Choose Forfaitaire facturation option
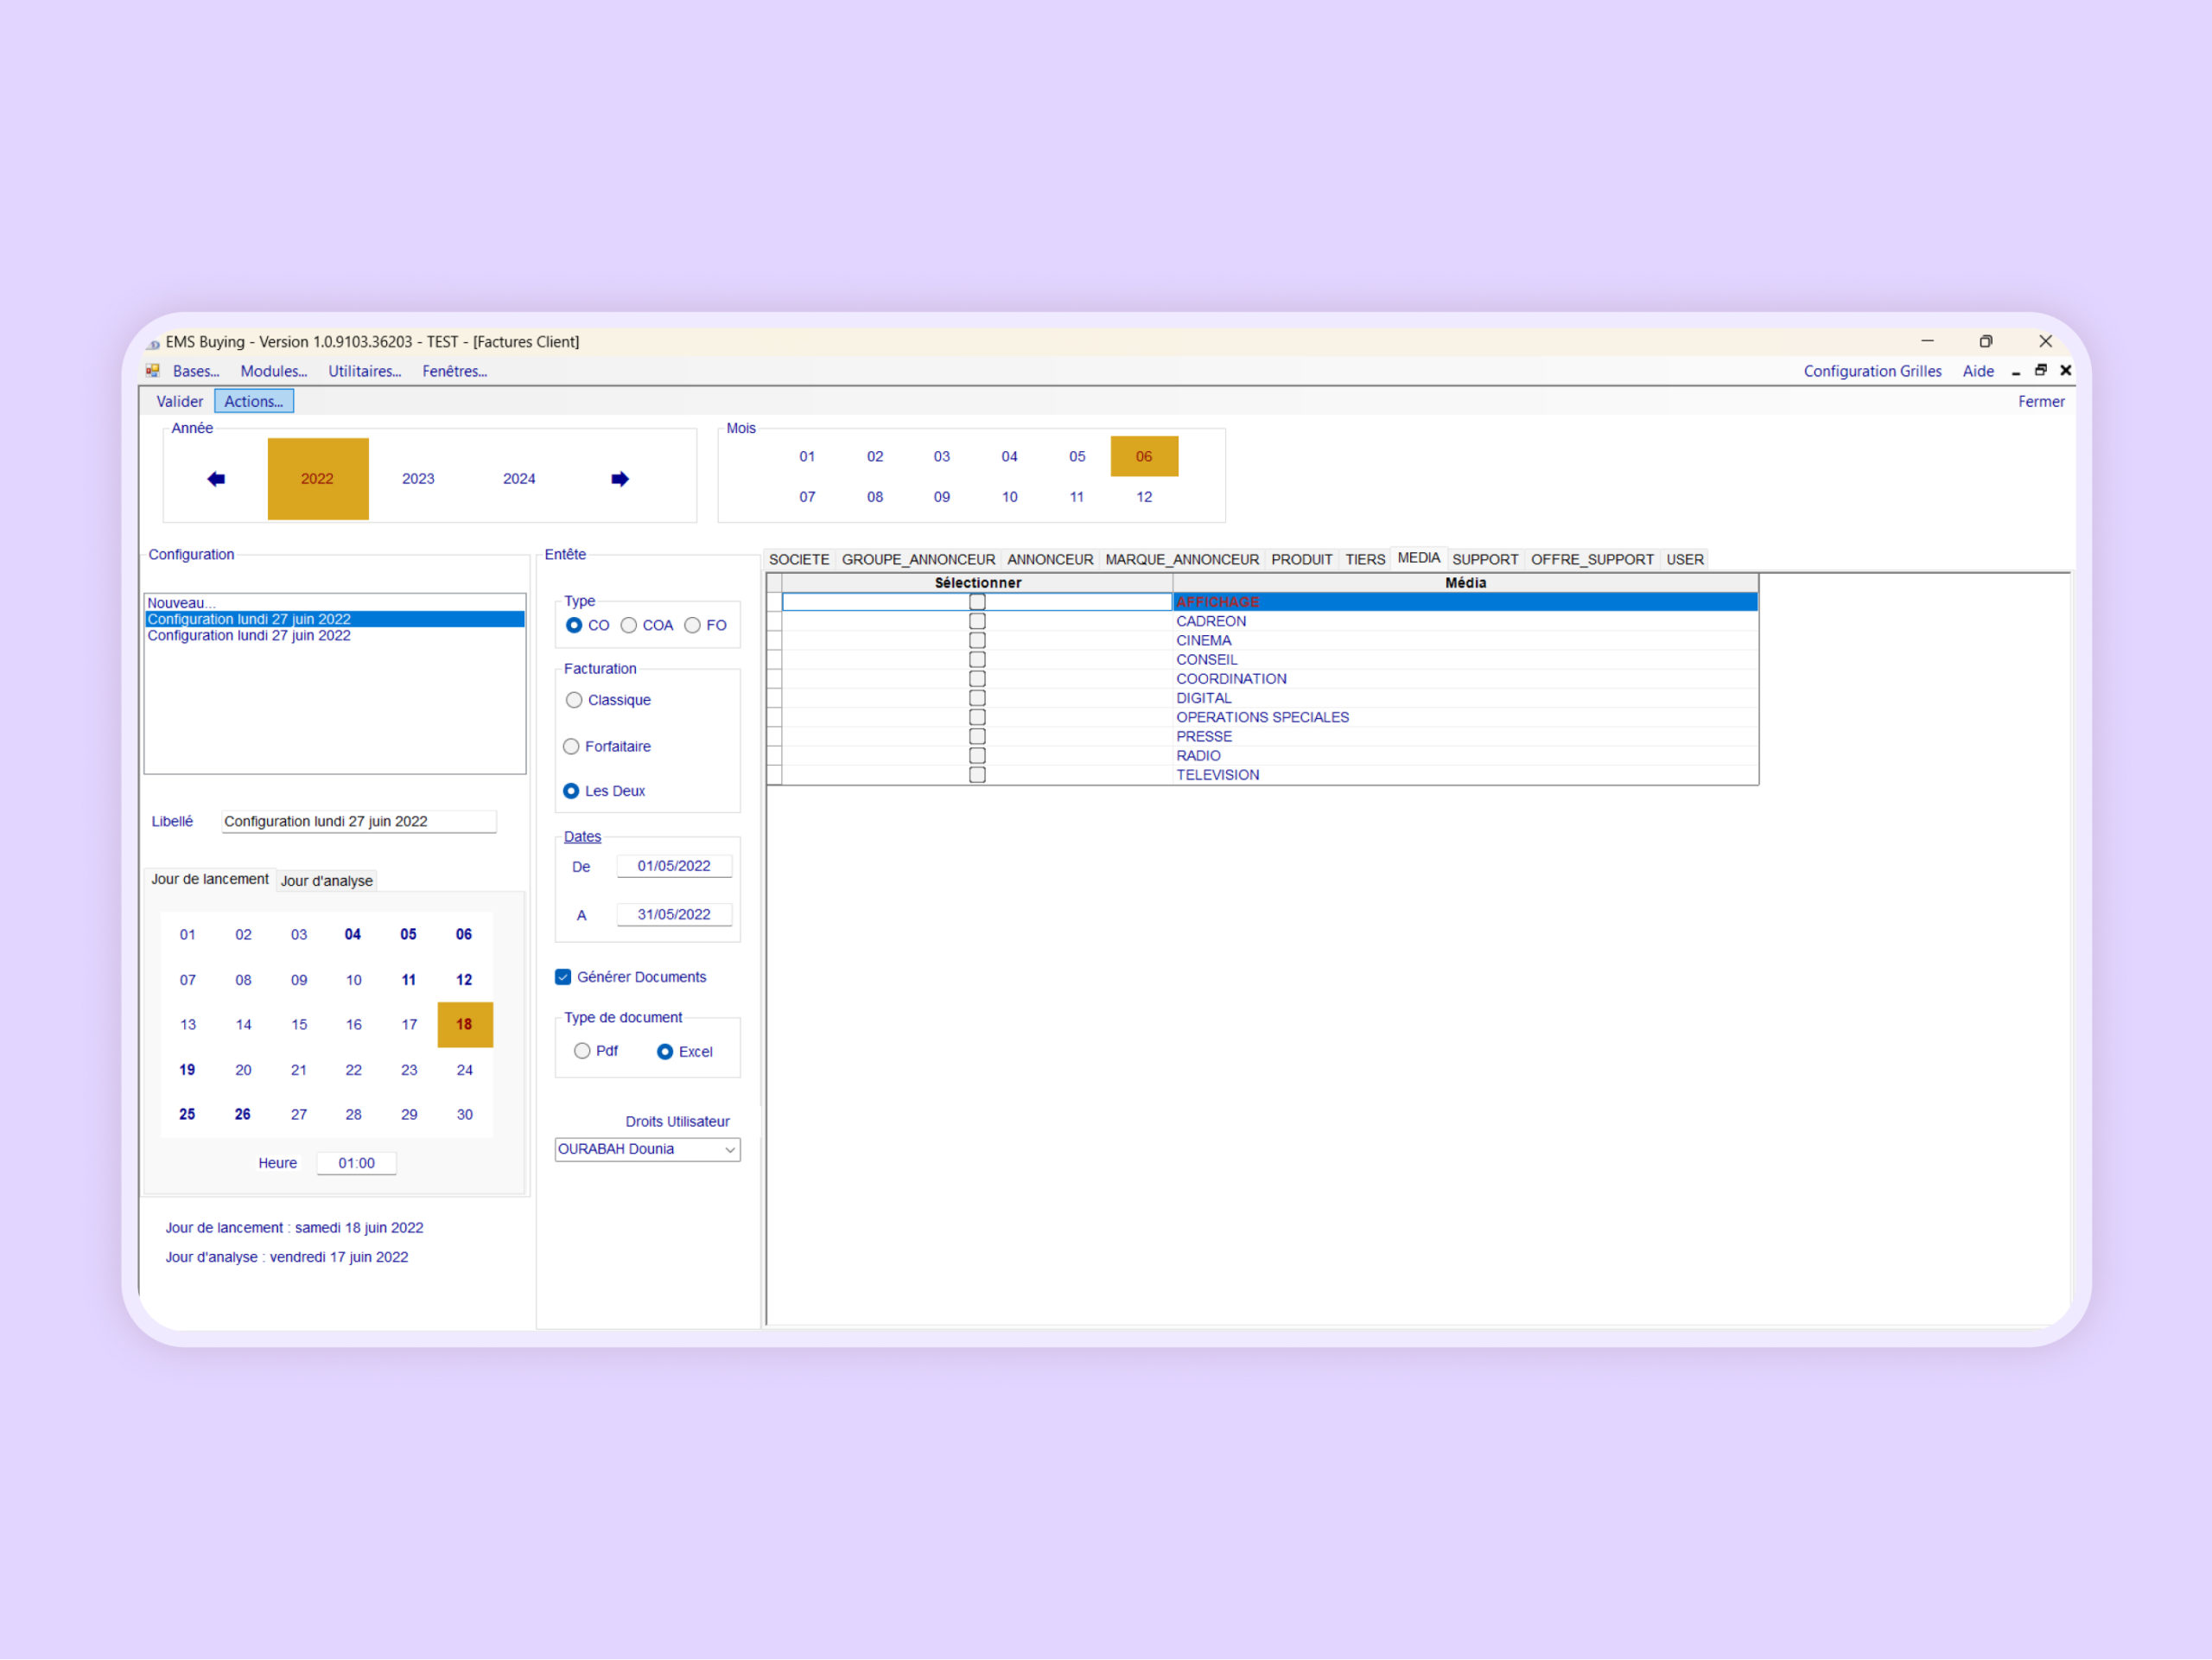Screen dimensions: 2212x1660 [571, 747]
